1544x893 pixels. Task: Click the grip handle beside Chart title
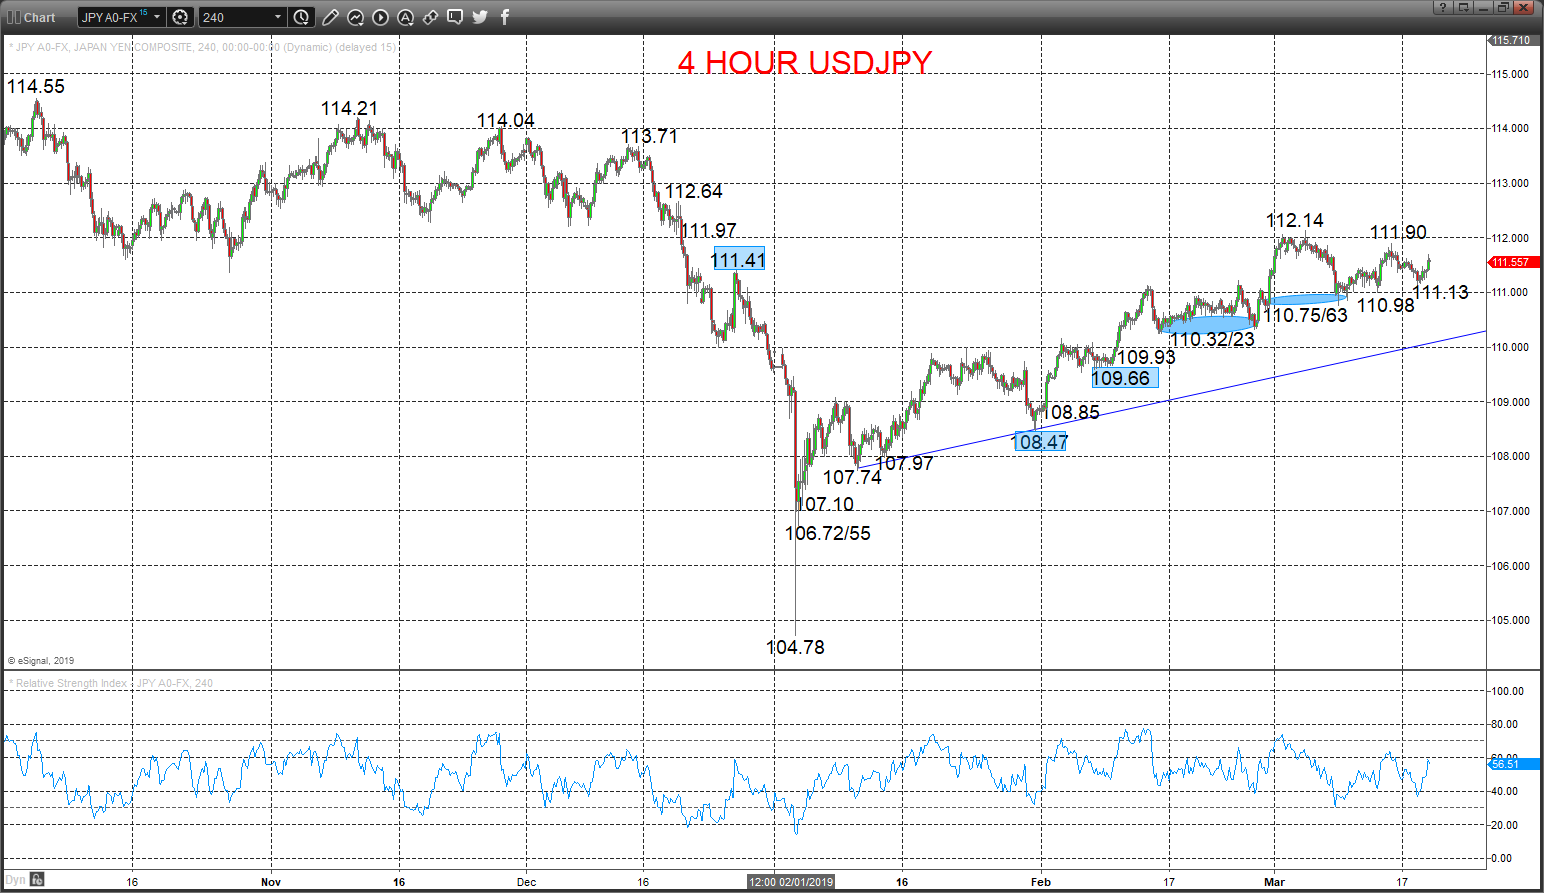tap(13, 17)
